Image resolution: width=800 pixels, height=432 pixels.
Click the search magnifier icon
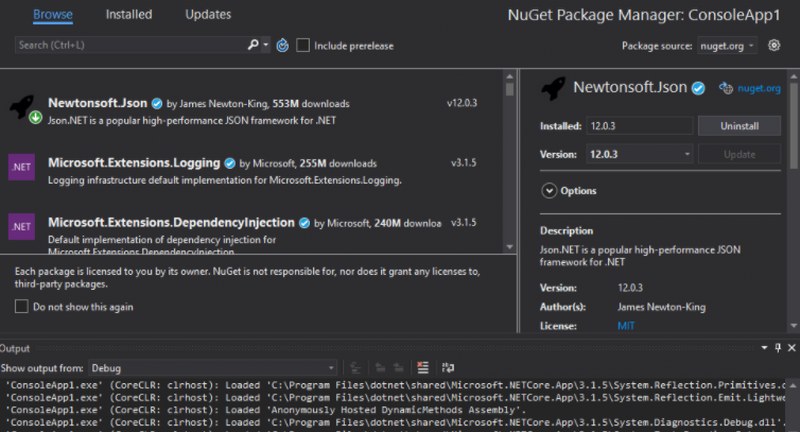253,45
